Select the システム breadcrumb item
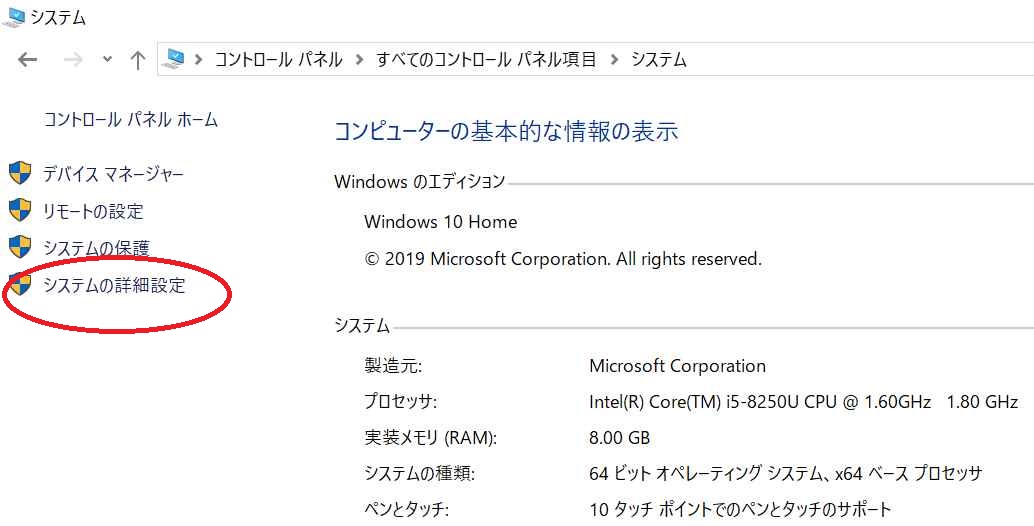This screenshot has width=1034, height=526. [x=659, y=60]
